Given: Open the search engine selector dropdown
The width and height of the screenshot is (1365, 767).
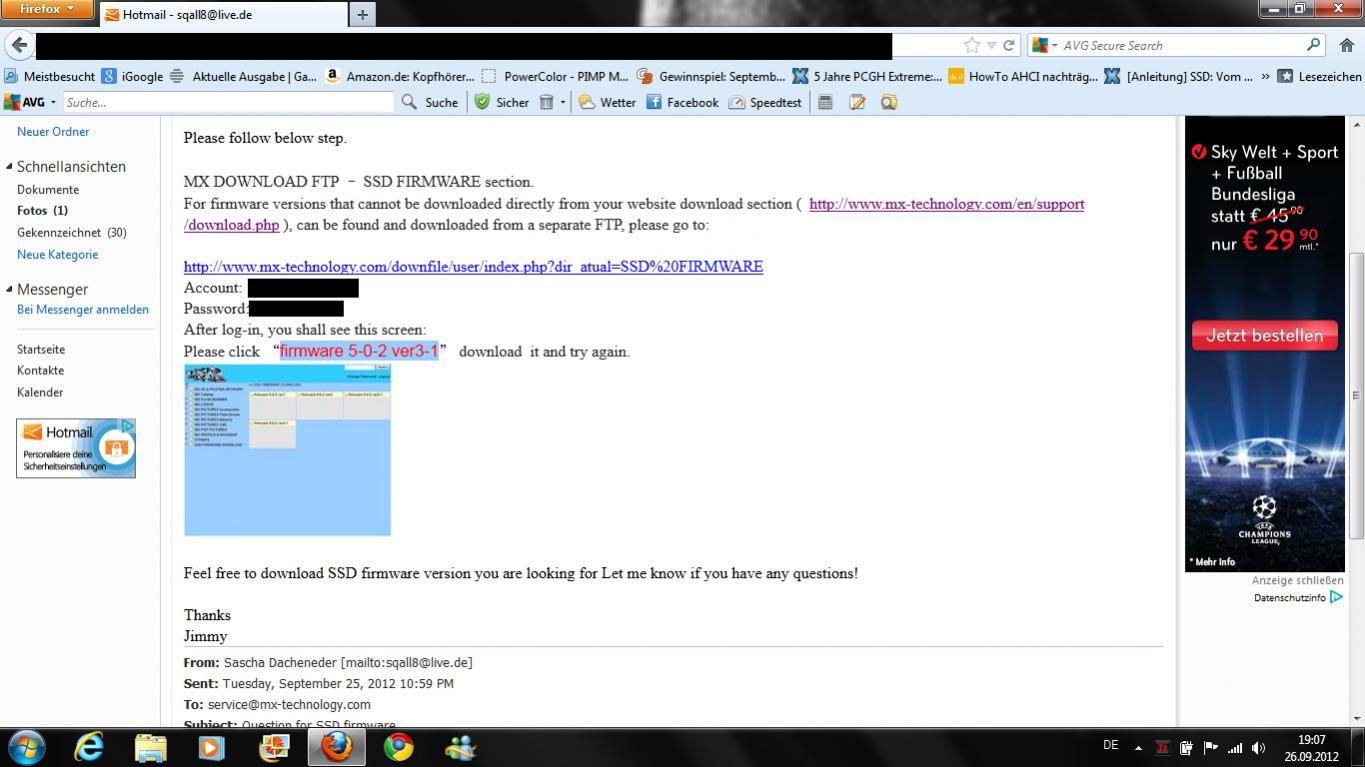Looking at the screenshot, I should (1045, 45).
